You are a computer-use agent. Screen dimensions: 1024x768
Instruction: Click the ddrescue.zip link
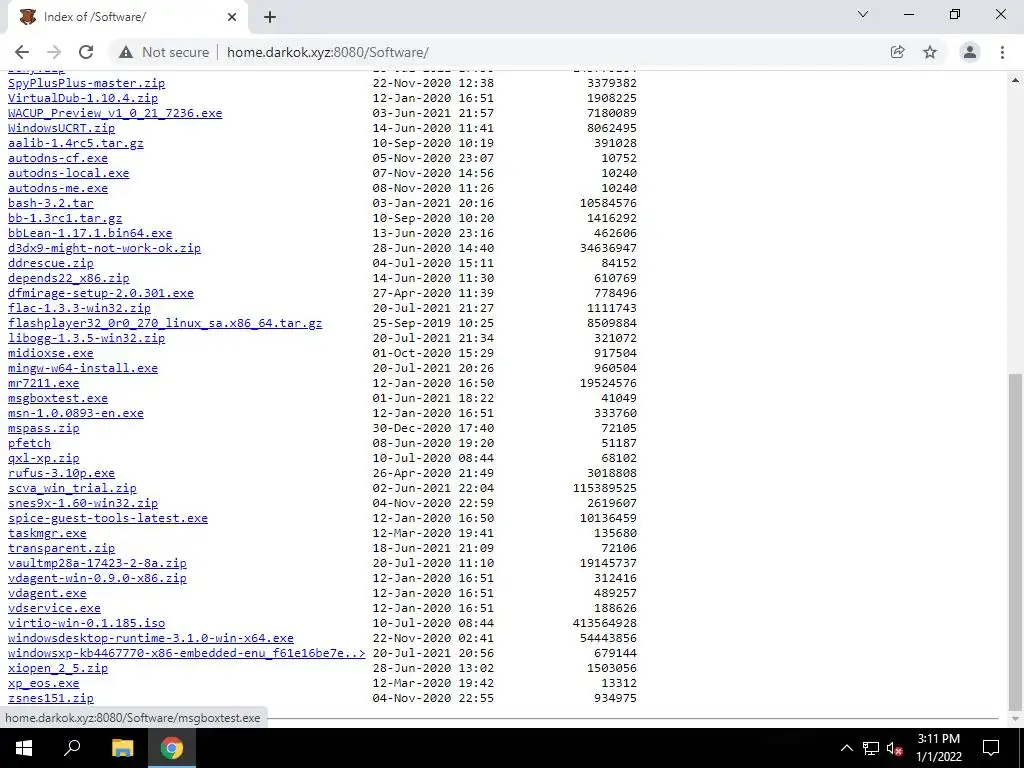(50, 263)
